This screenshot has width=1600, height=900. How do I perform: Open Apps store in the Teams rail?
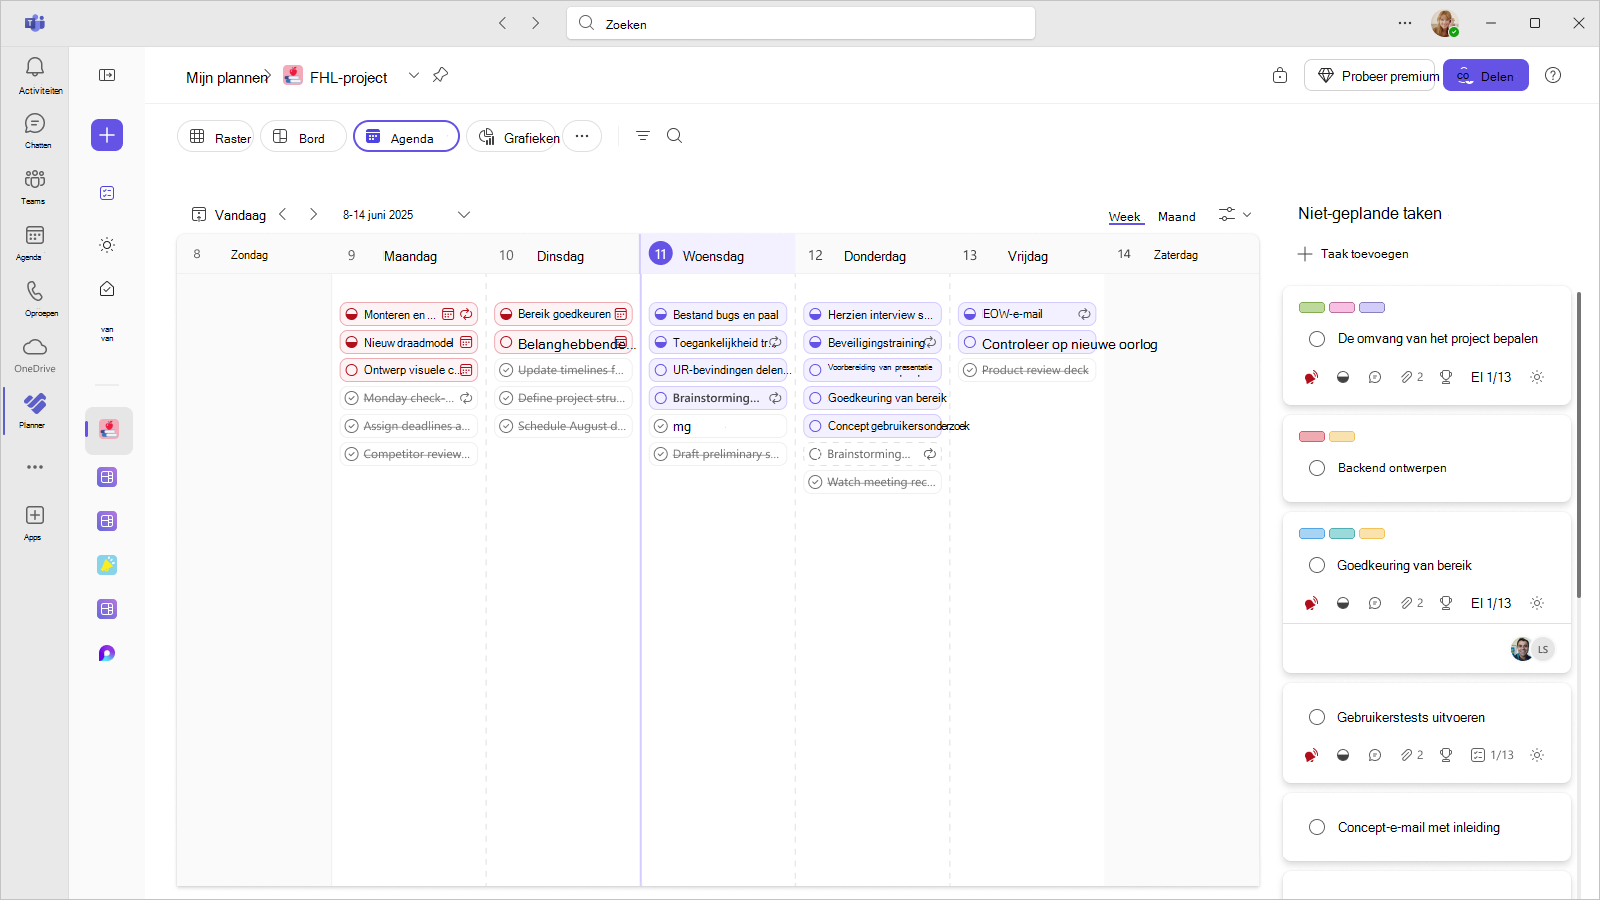click(35, 523)
